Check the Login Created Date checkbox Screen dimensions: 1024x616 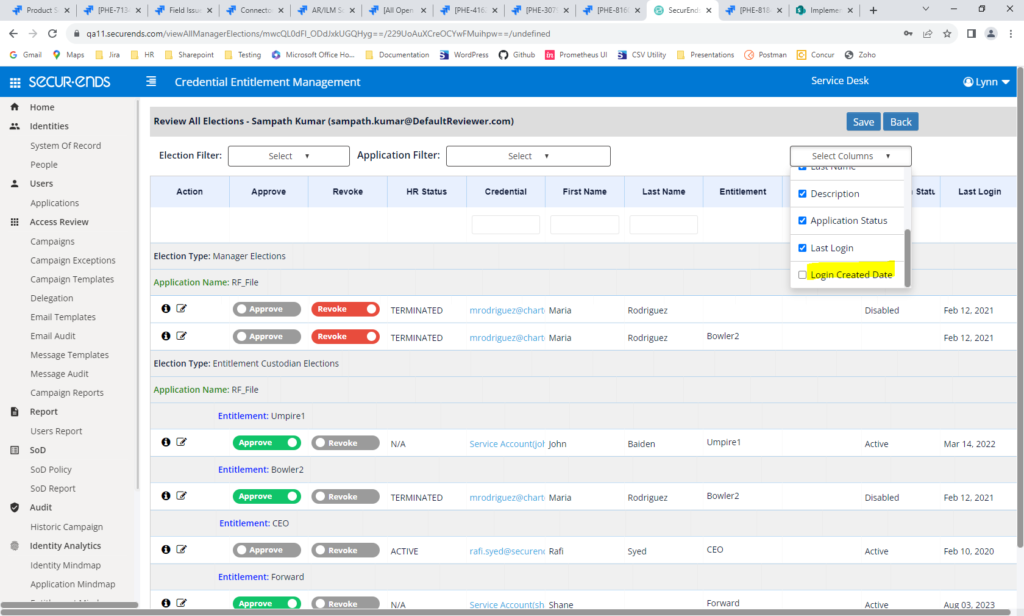click(802, 275)
